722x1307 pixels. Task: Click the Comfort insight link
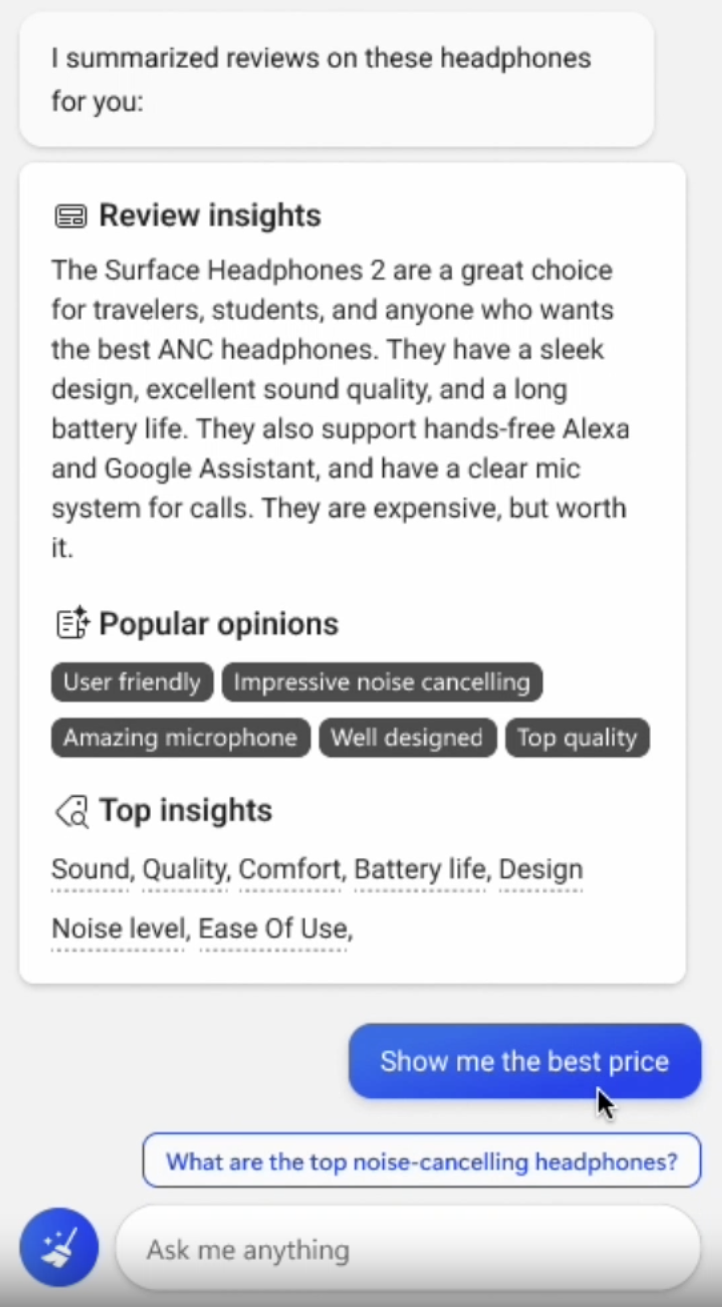point(291,870)
